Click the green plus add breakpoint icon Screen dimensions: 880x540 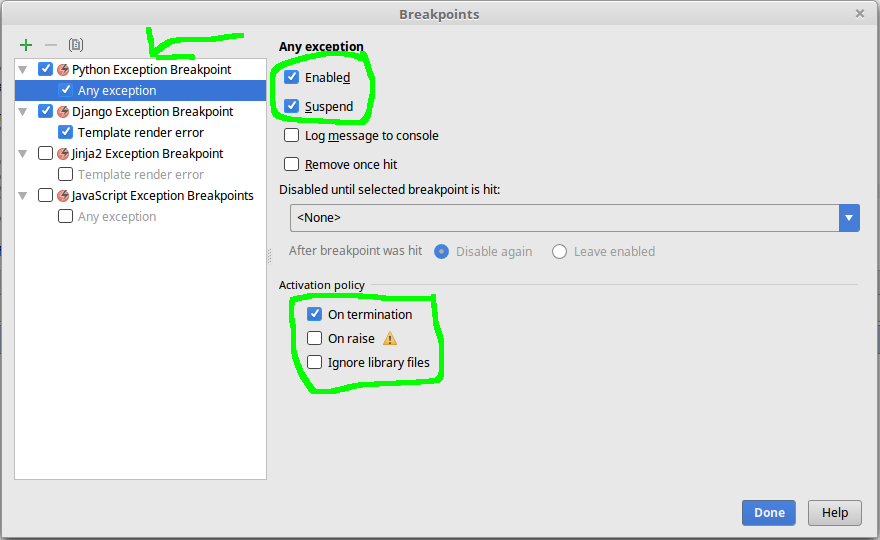point(26,45)
